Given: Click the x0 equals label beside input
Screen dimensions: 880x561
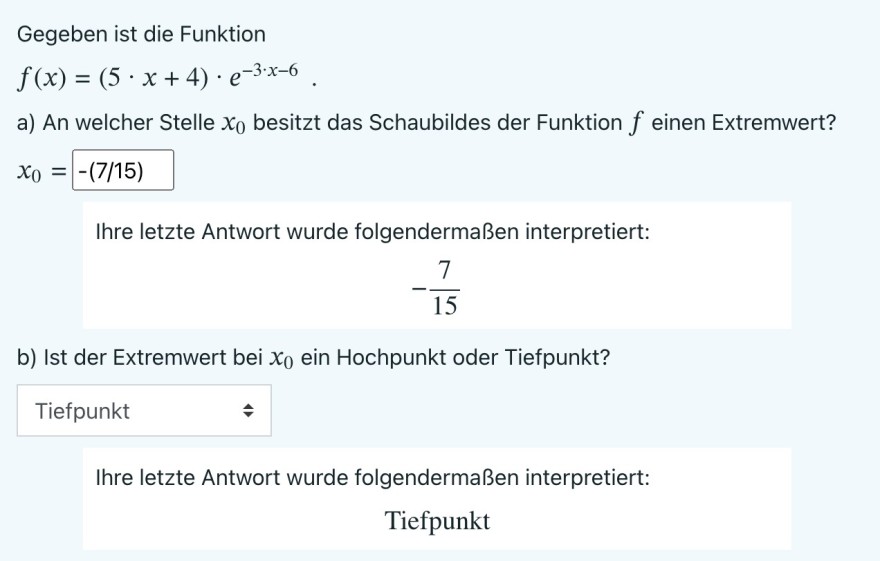Looking at the screenshot, I should tap(42, 171).
